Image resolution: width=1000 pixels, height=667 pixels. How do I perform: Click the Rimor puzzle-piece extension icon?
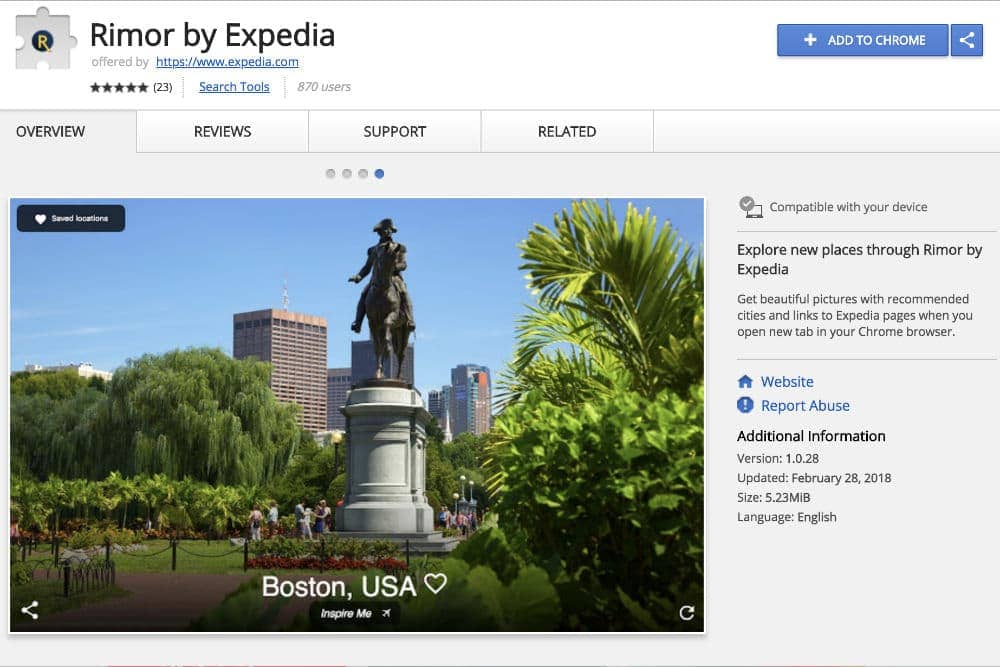45,40
